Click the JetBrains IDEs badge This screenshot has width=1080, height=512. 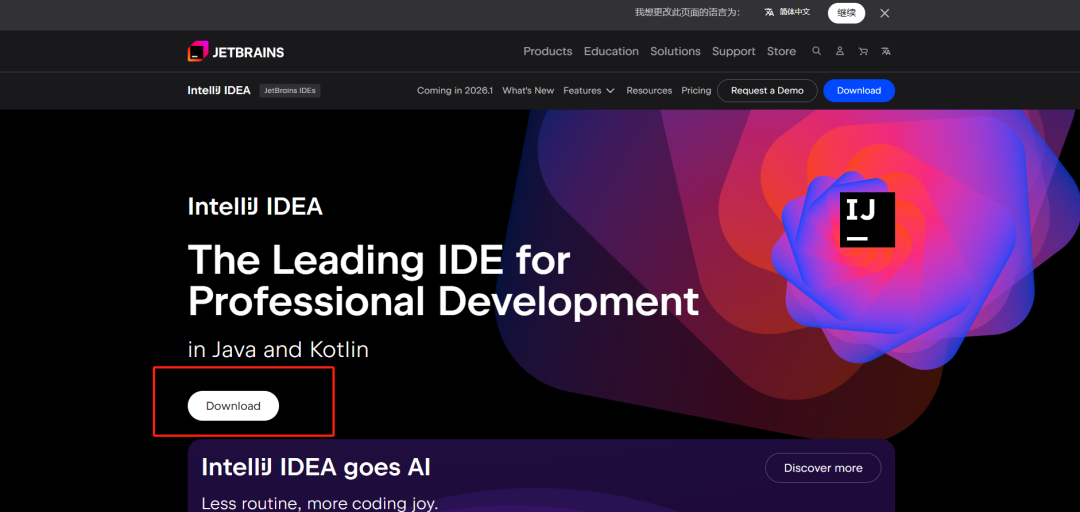point(290,90)
